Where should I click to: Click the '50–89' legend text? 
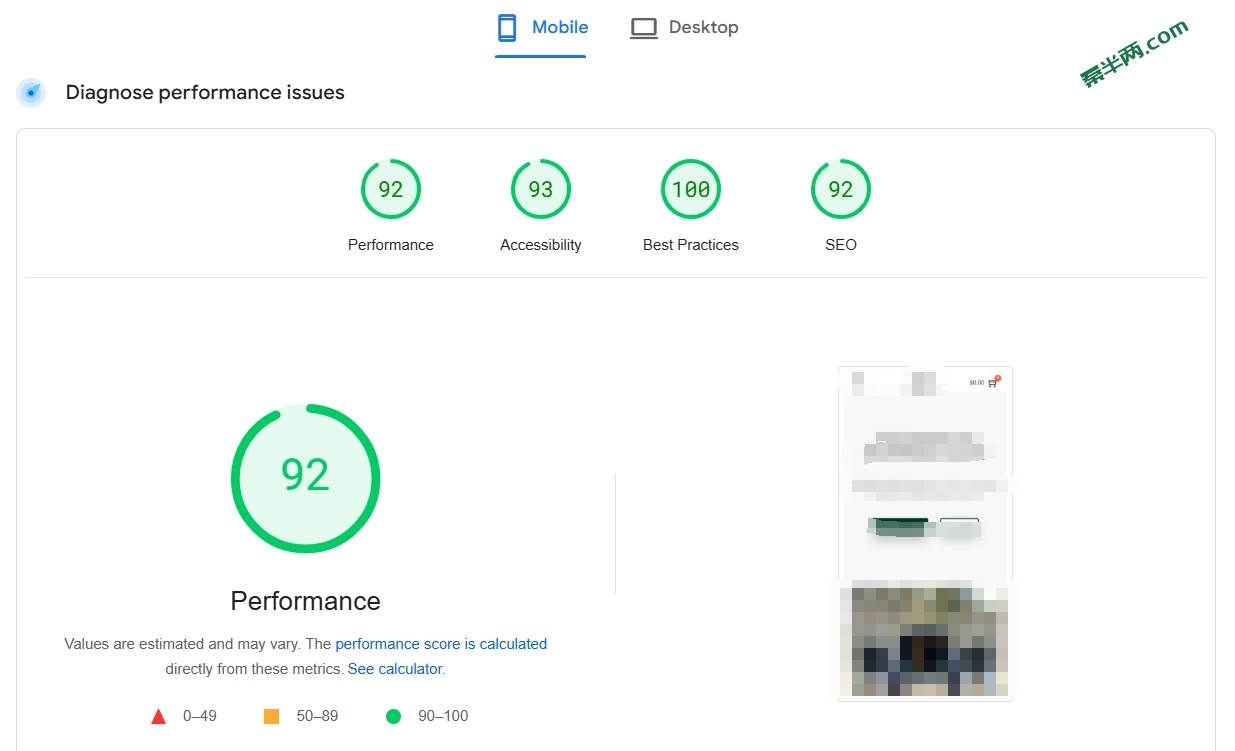coord(318,716)
